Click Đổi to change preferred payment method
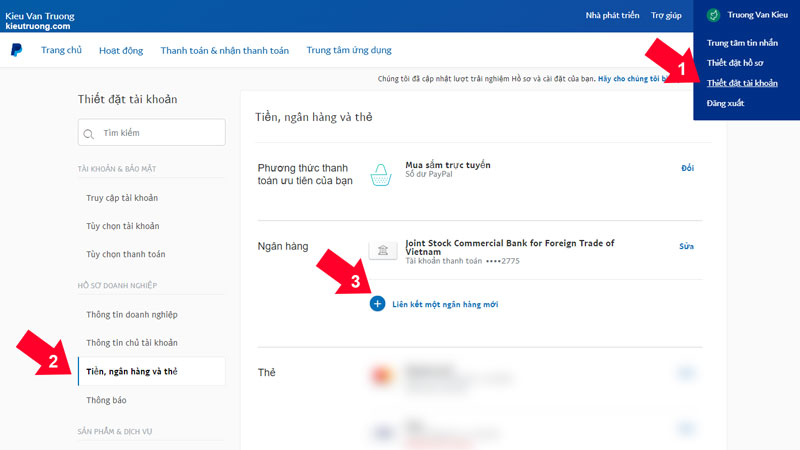Viewport: 800px width, 450px height. (x=687, y=168)
